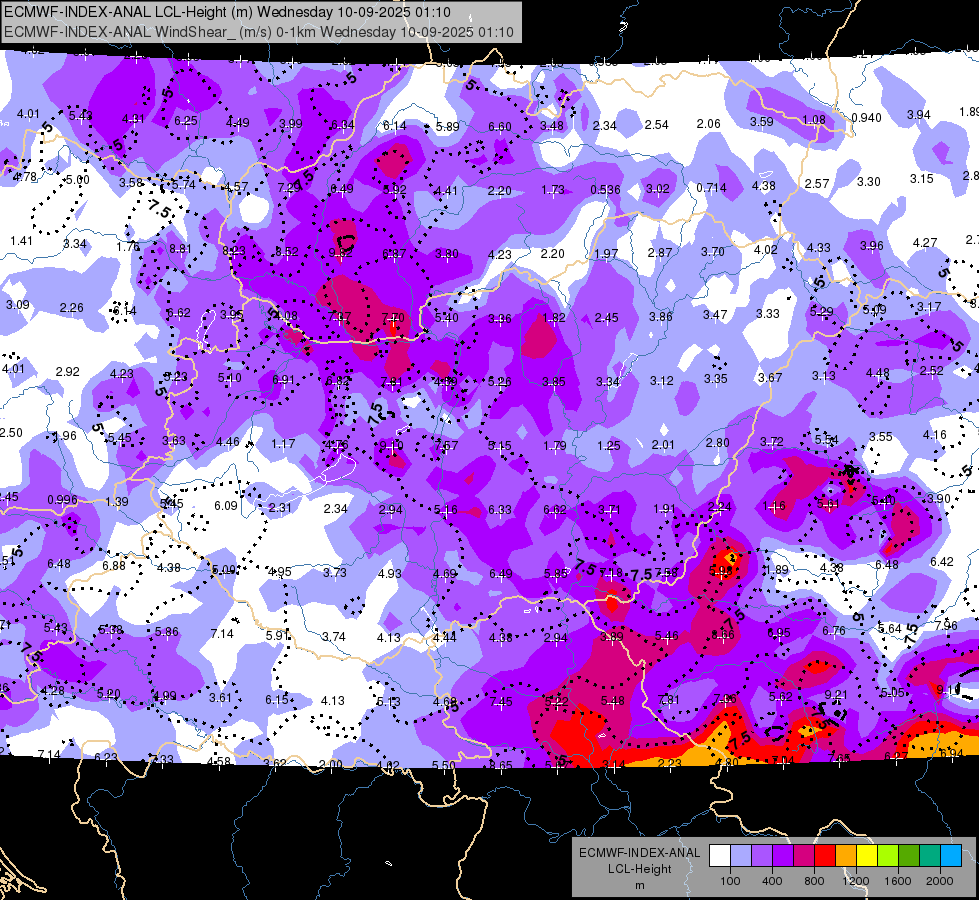Click the light lavender legend swatch
This screenshot has height=900, width=979.
(x=741, y=856)
